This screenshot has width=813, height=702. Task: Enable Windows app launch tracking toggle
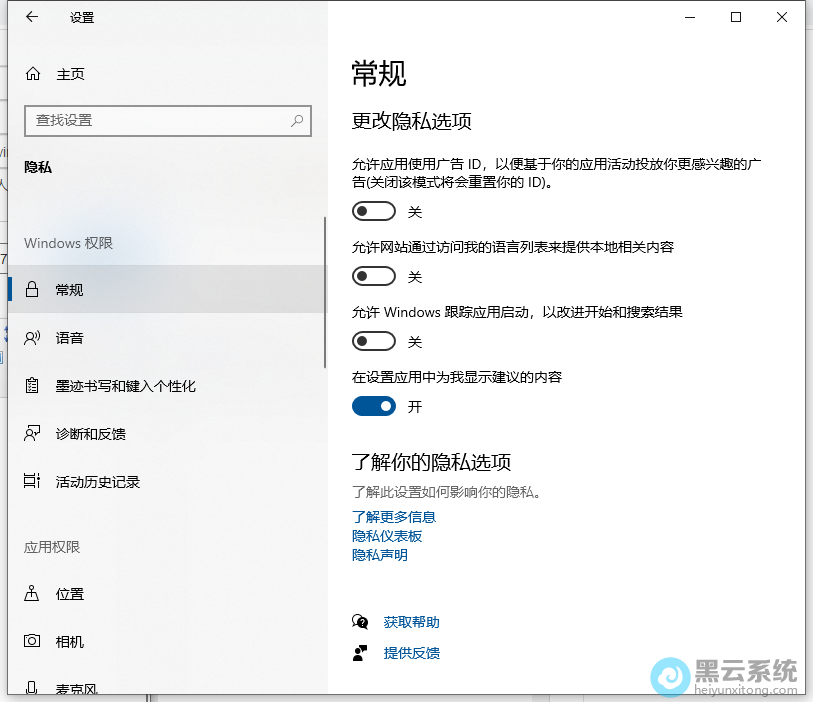[374, 341]
